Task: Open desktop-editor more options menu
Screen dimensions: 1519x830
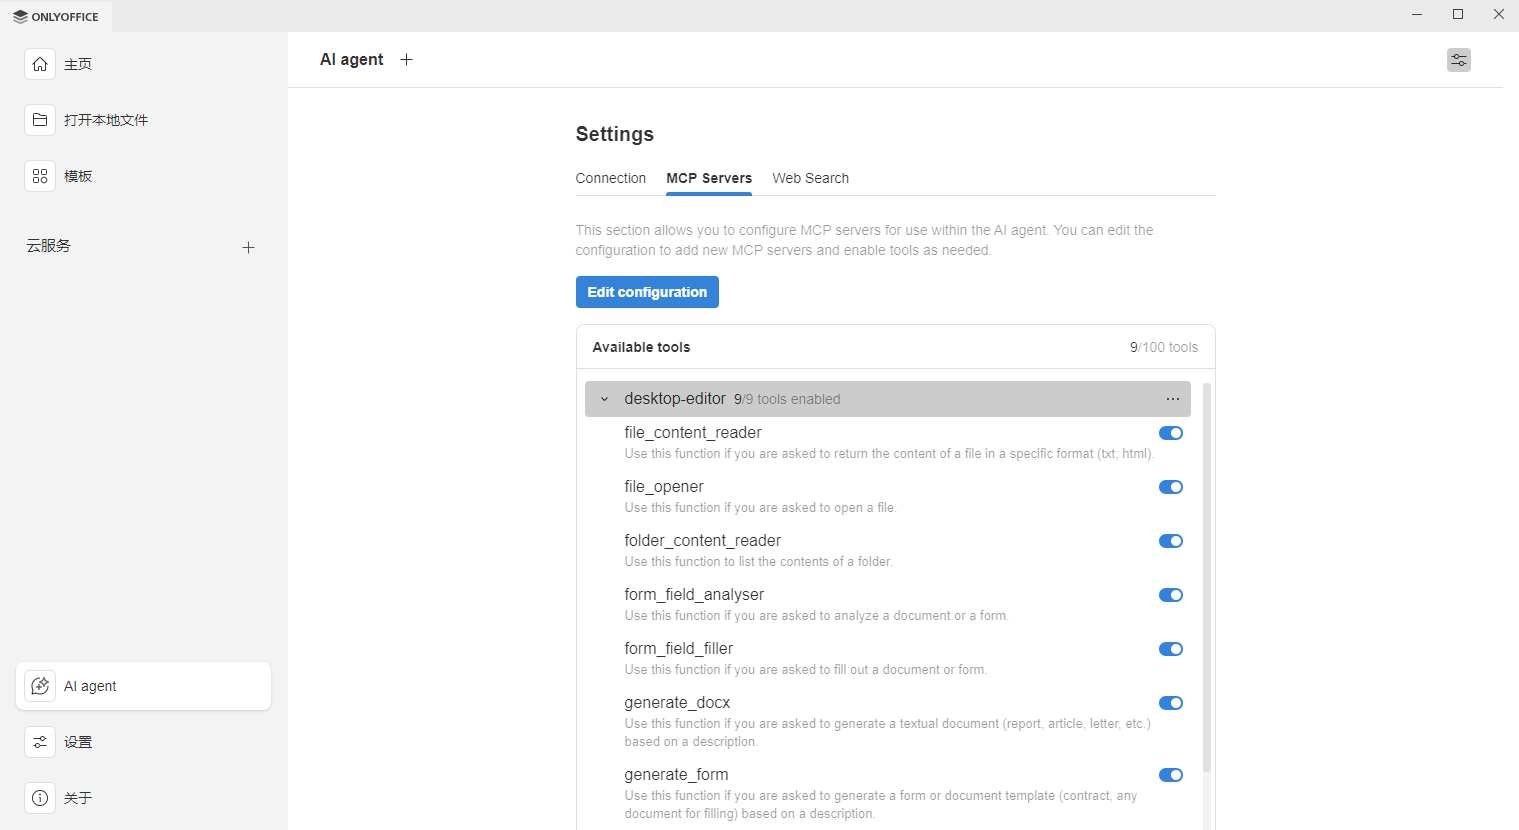Action: coord(1172,399)
